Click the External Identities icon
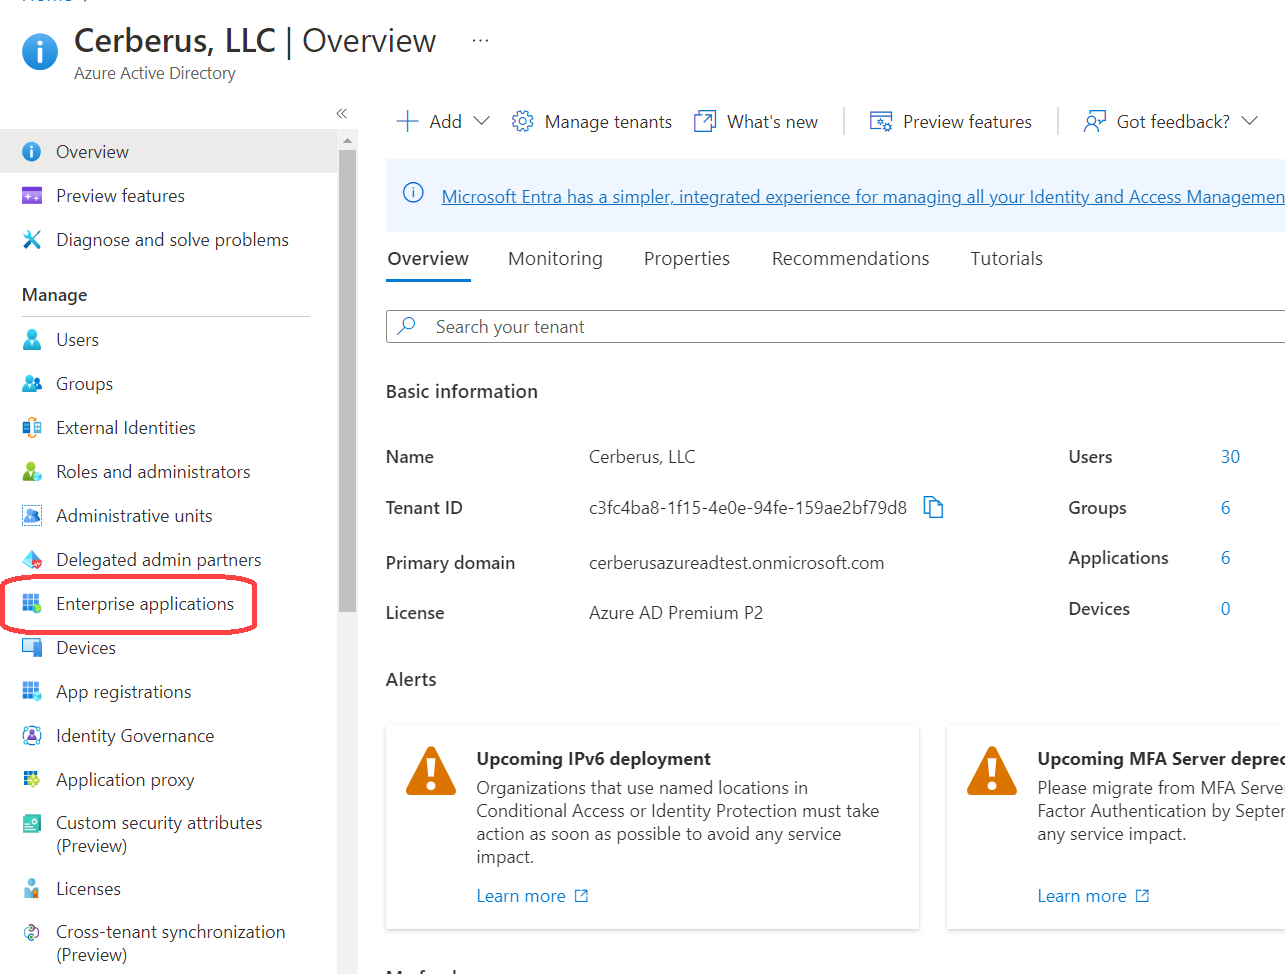This screenshot has height=974, width=1285. pos(32,428)
